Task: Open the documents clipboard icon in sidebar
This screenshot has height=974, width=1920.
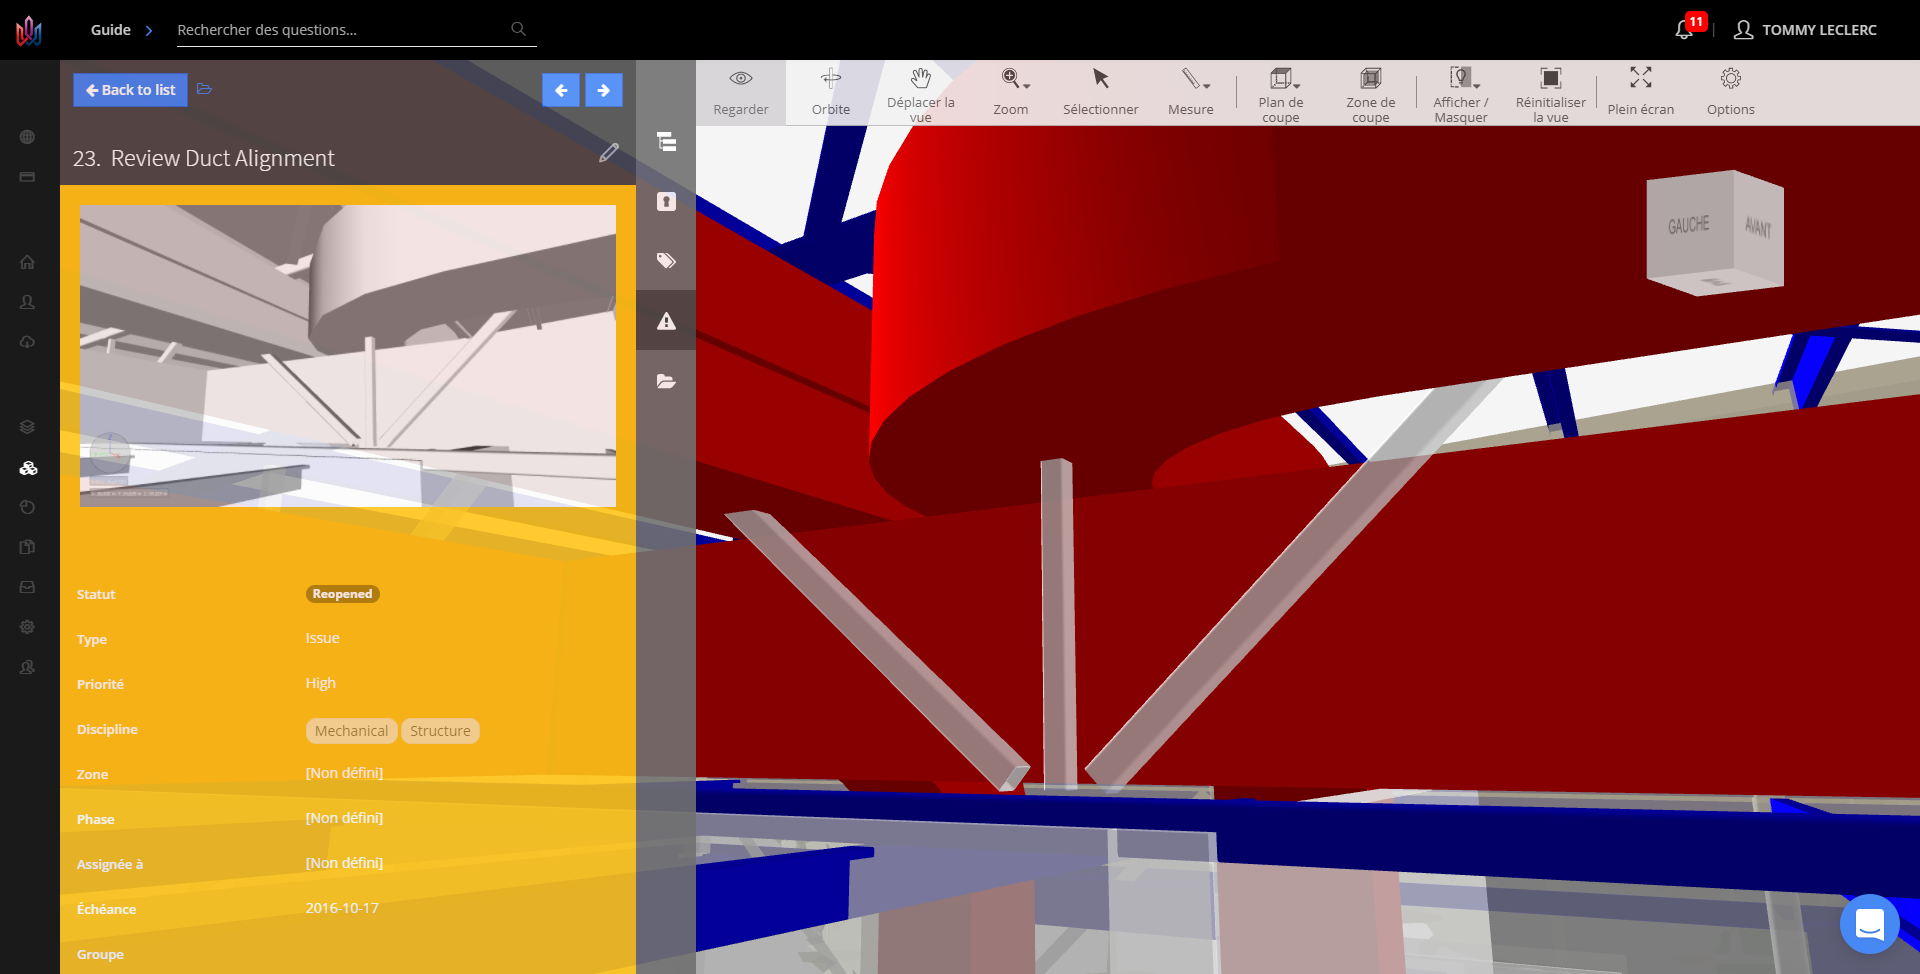Action: coord(27,547)
